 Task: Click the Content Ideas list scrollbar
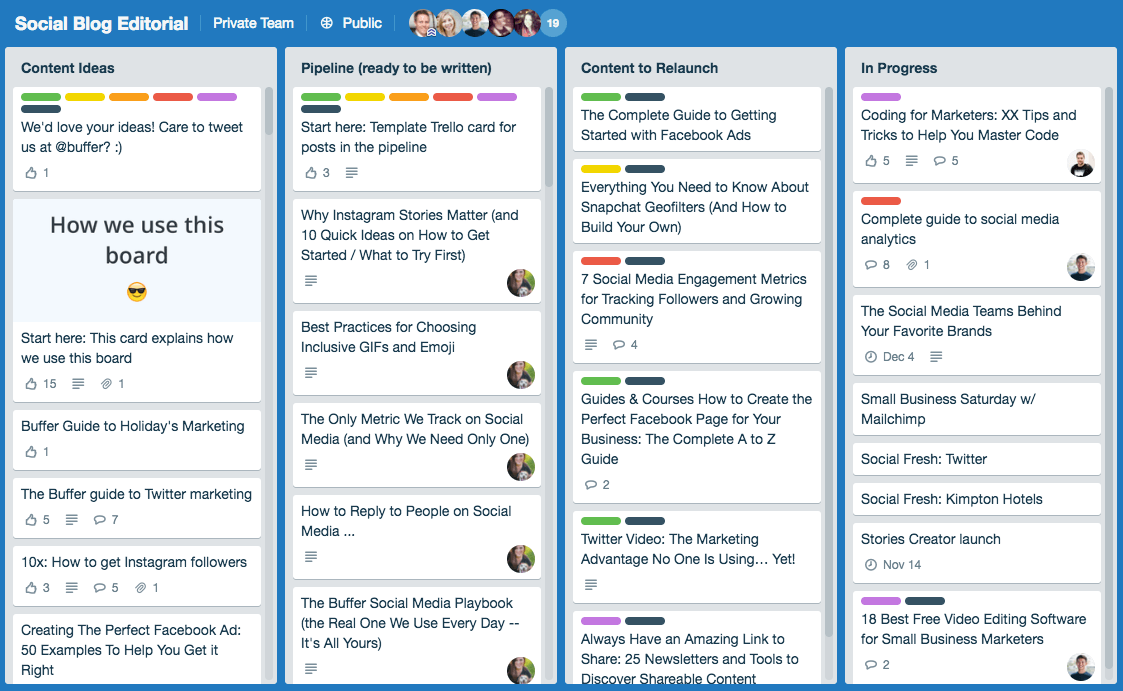click(269, 110)
